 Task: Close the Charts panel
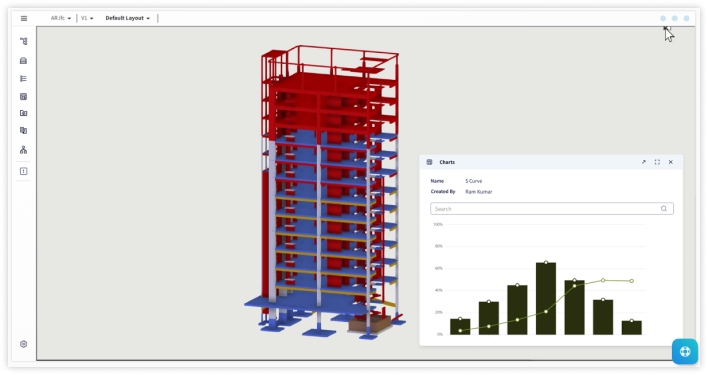(671, 162)
